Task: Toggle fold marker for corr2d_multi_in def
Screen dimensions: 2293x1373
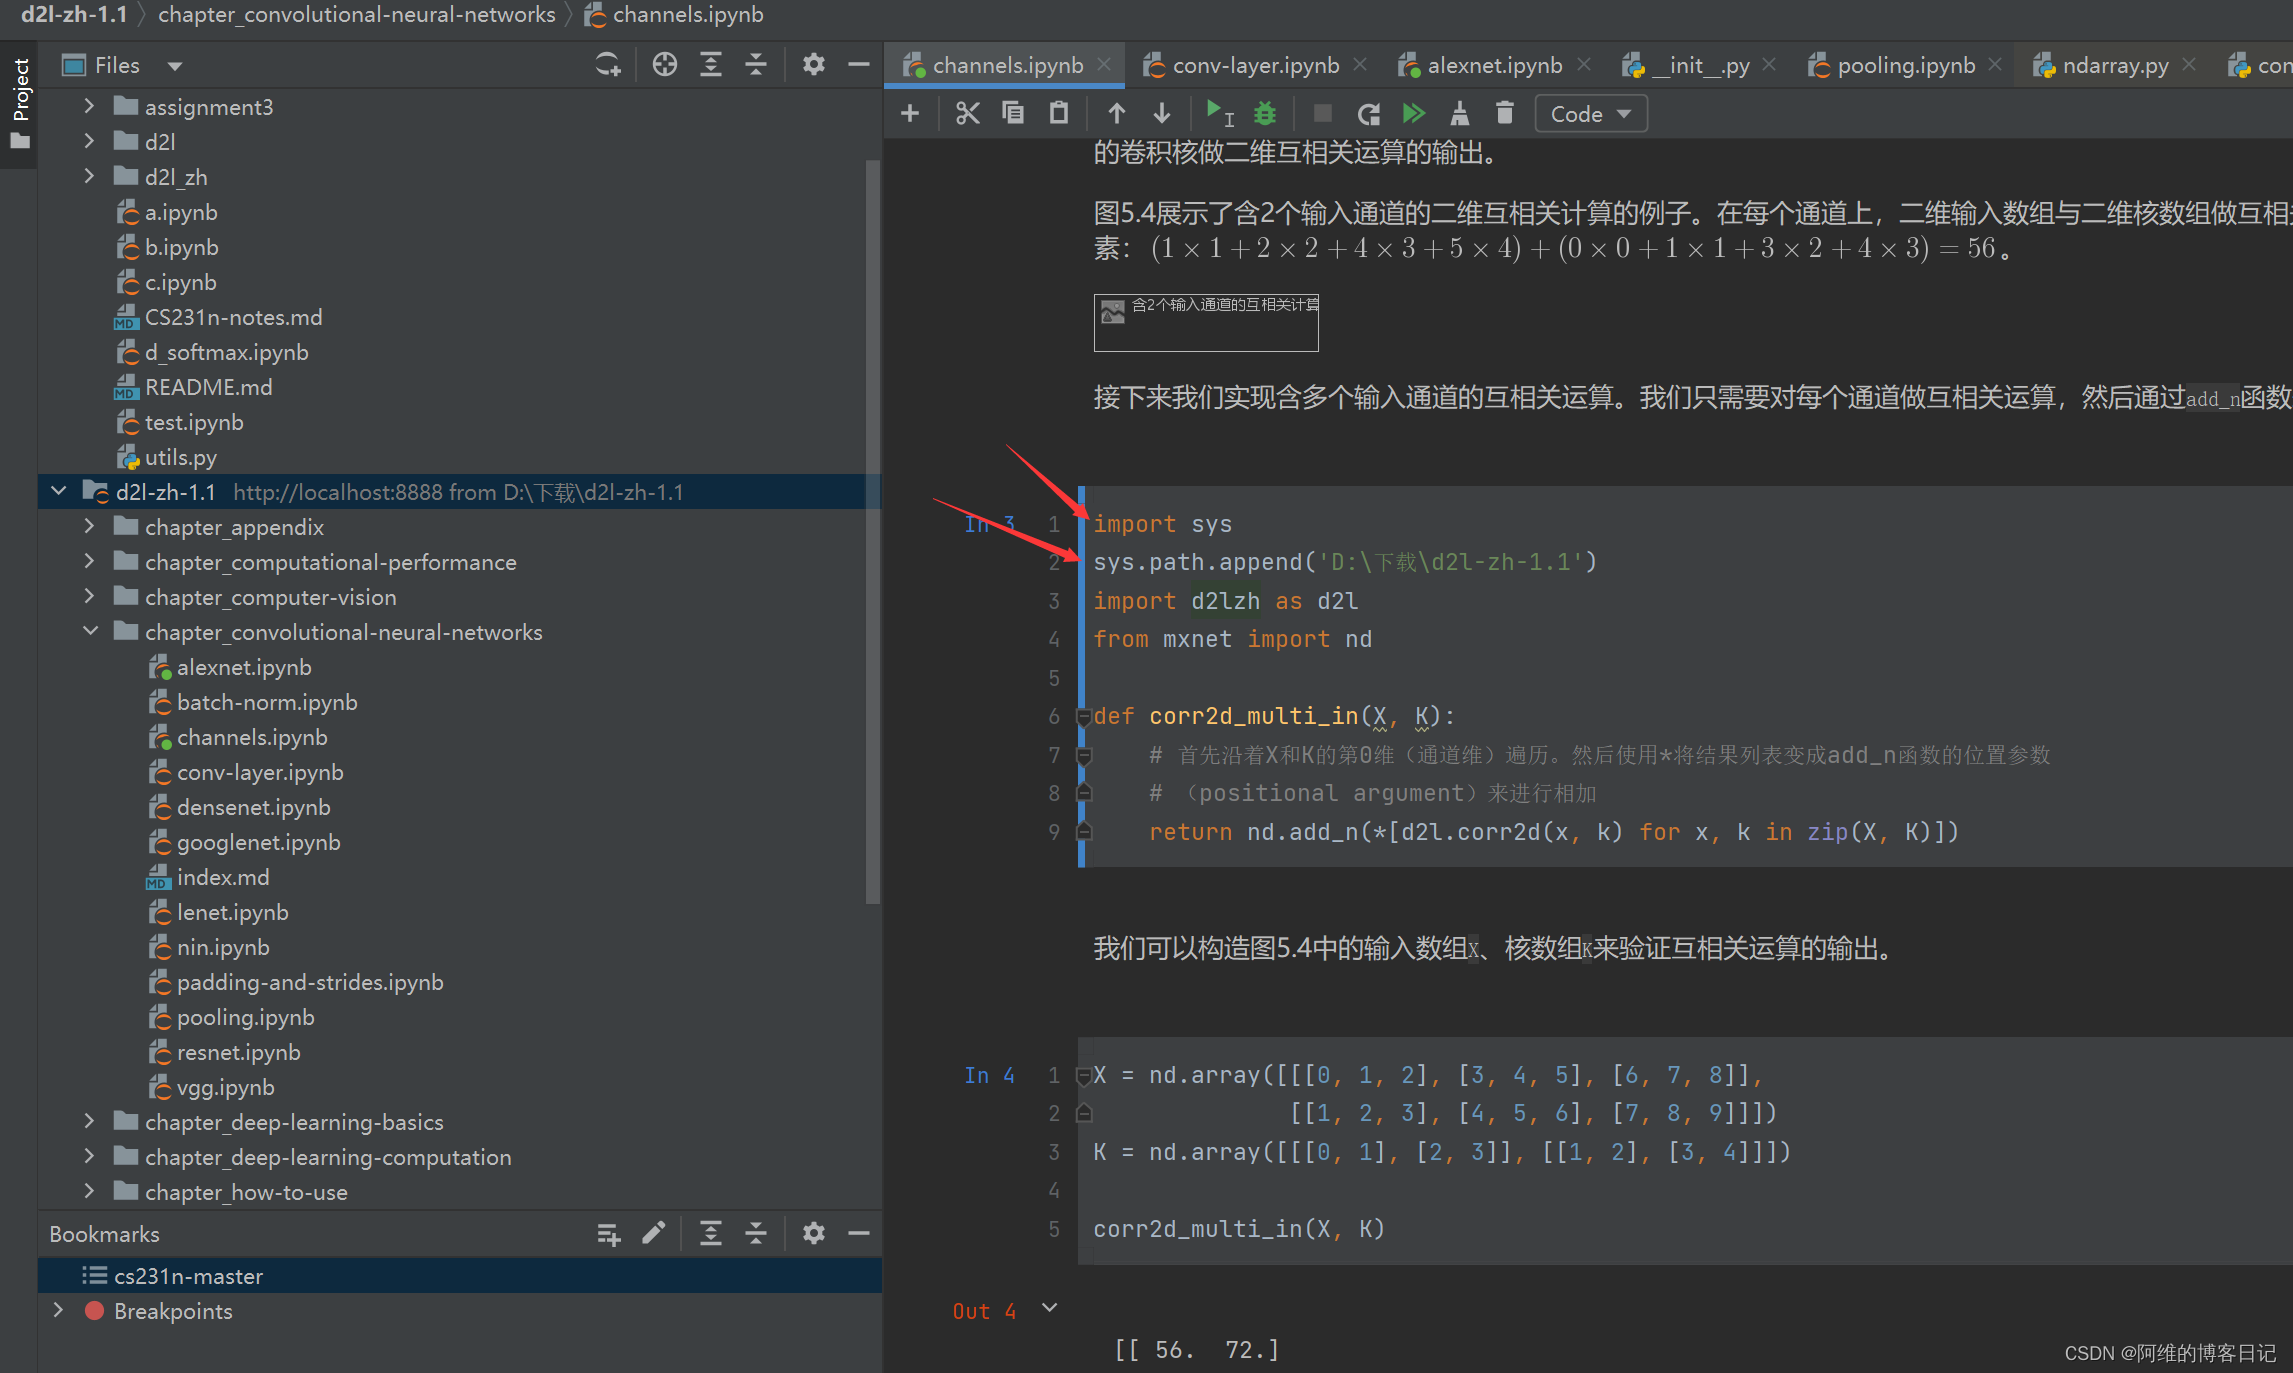Action: [x=1083, y=716]
